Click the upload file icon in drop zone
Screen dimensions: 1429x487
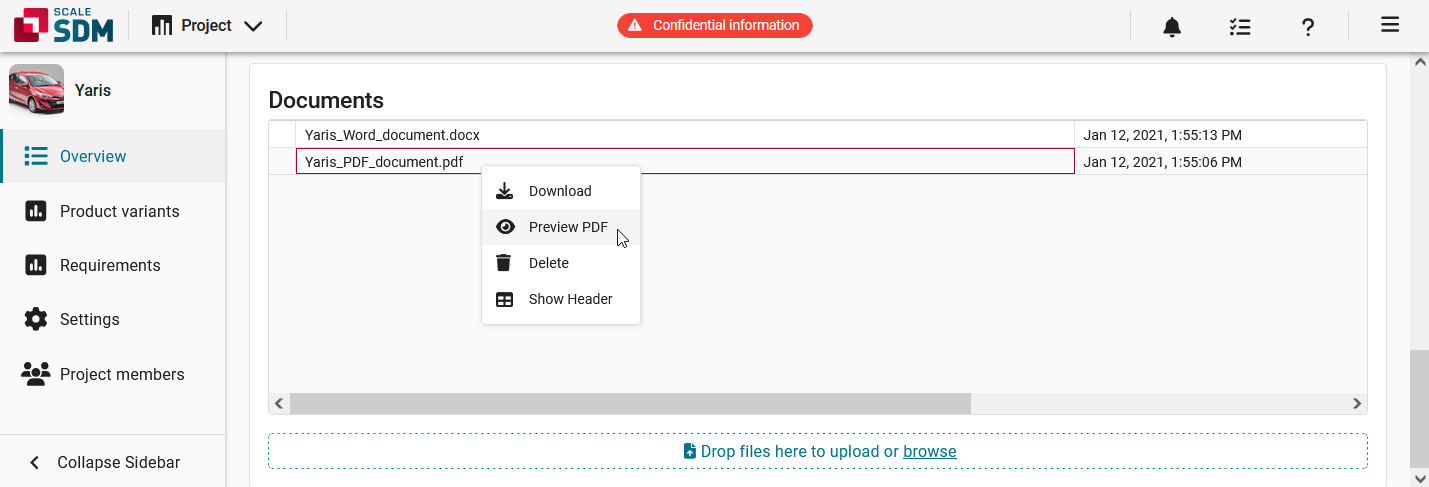point(689,451)
